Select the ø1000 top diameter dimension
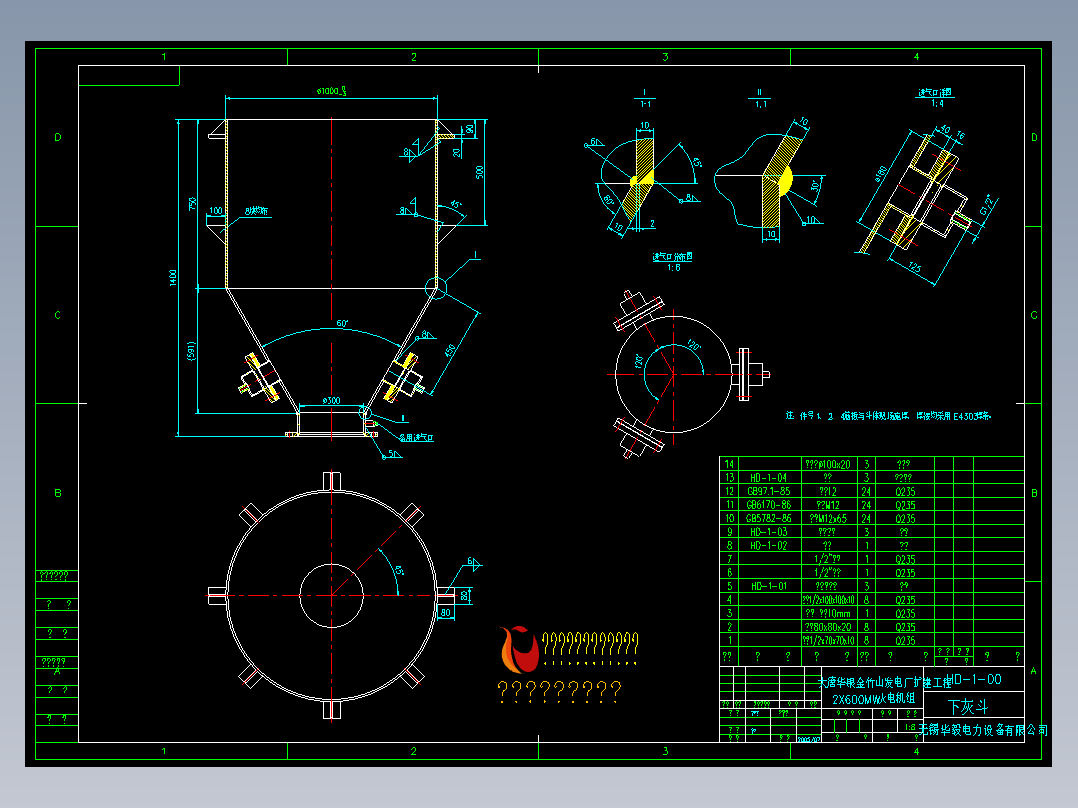This screenshot has height=808, width=1078. click(331, 91)
